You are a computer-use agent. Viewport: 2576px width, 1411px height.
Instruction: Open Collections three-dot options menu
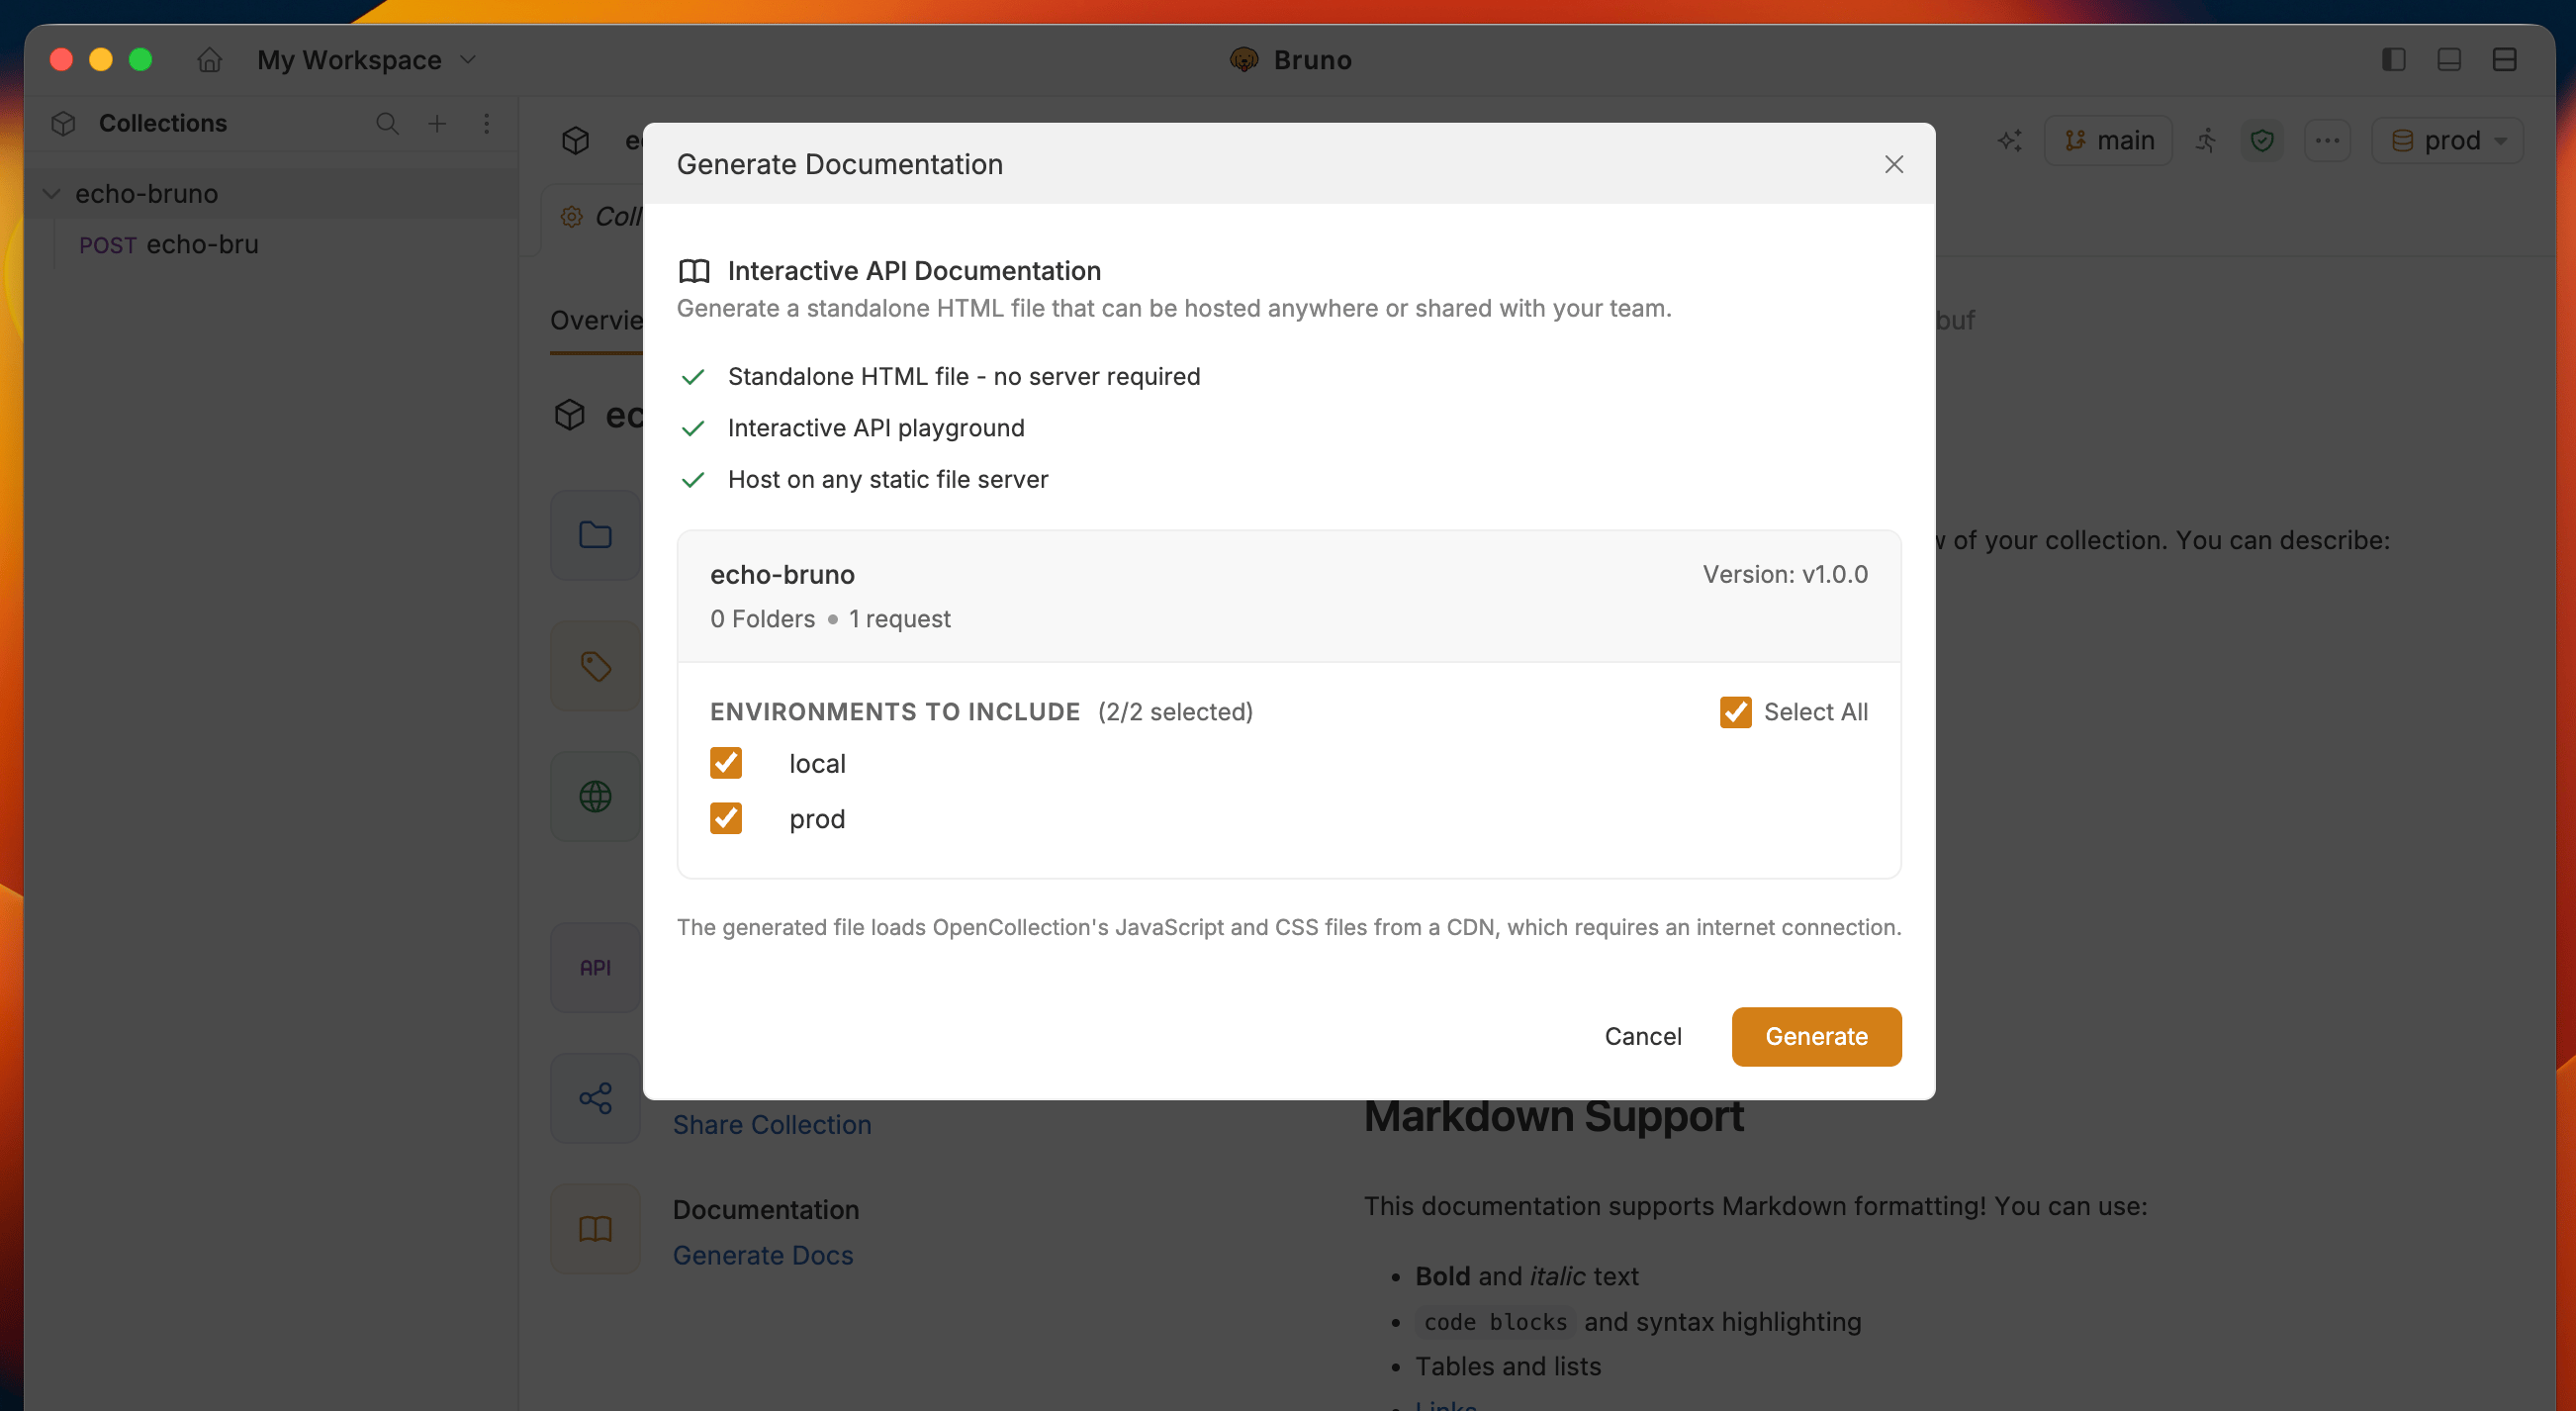click(x=487, y=123)
